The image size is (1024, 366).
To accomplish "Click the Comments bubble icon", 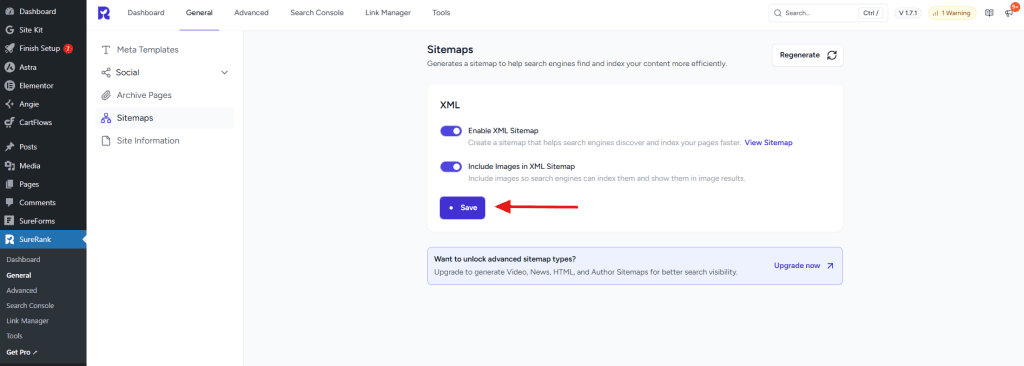I will [9, 203].
